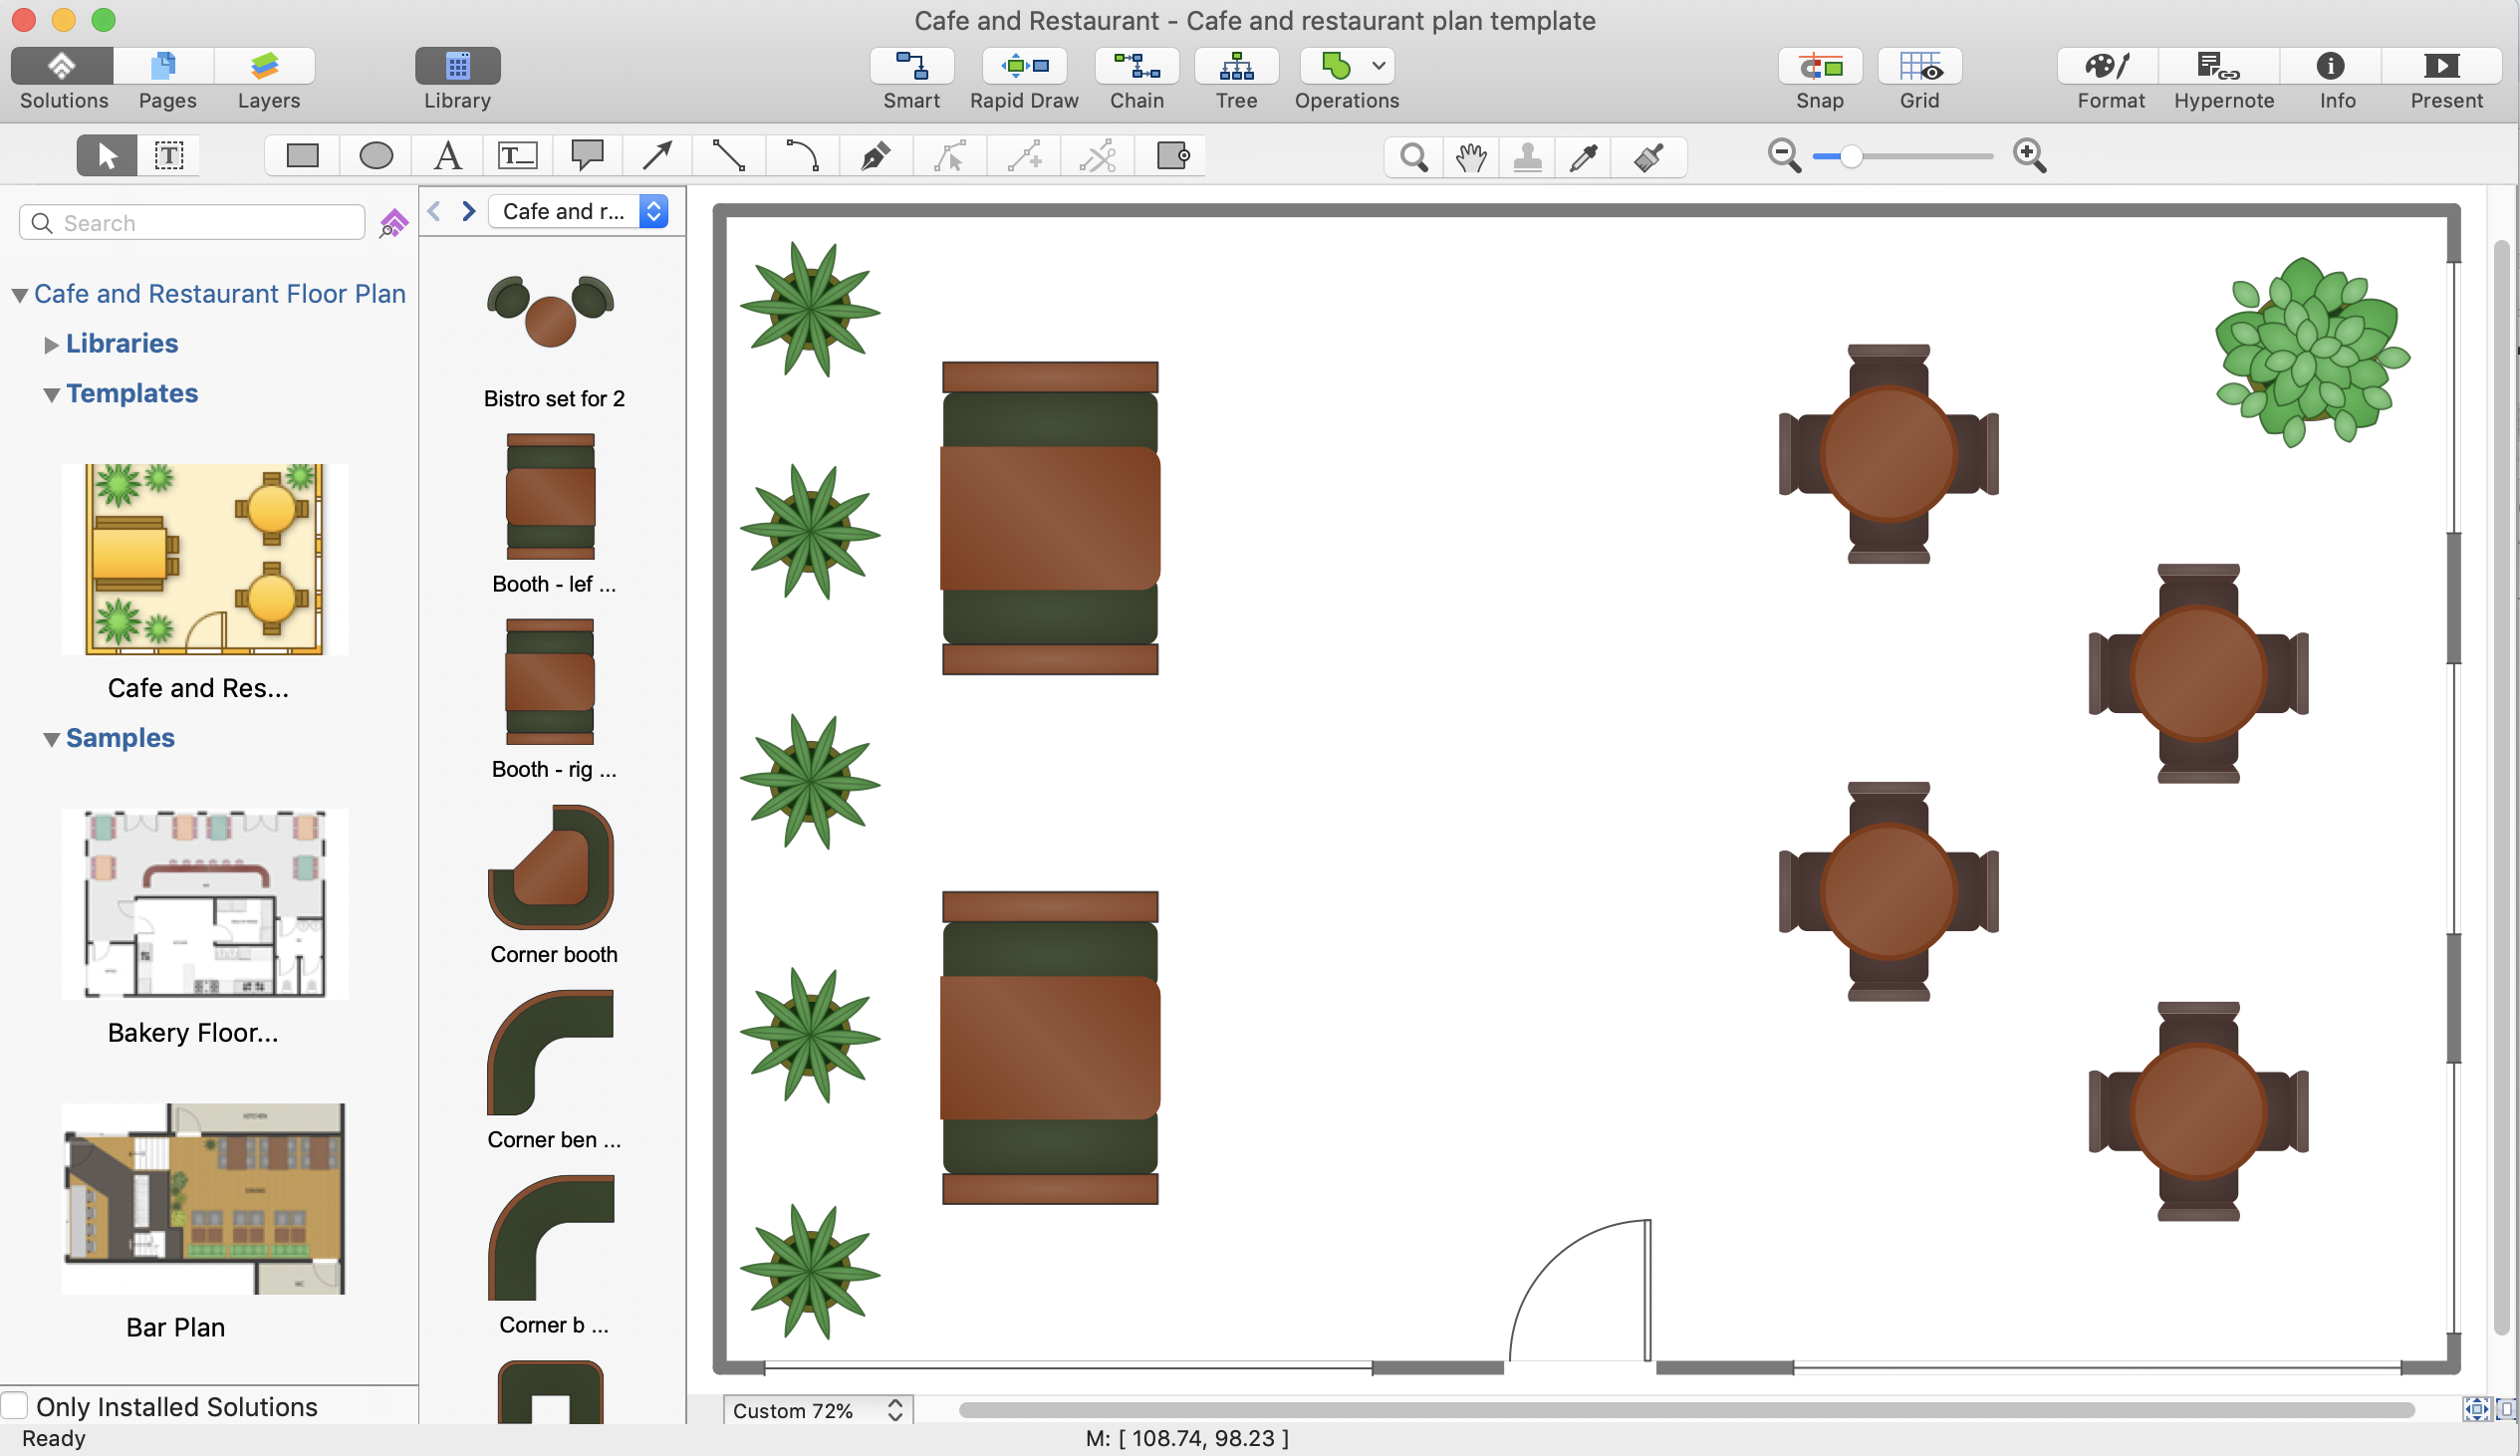Switch to the Pages panel

(x=166, y=67)
